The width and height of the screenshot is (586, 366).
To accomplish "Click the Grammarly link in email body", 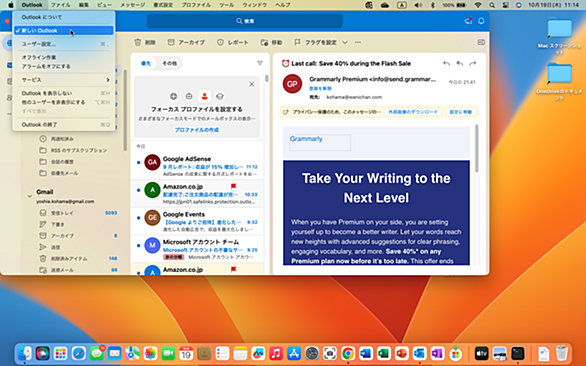I will 306,139.
